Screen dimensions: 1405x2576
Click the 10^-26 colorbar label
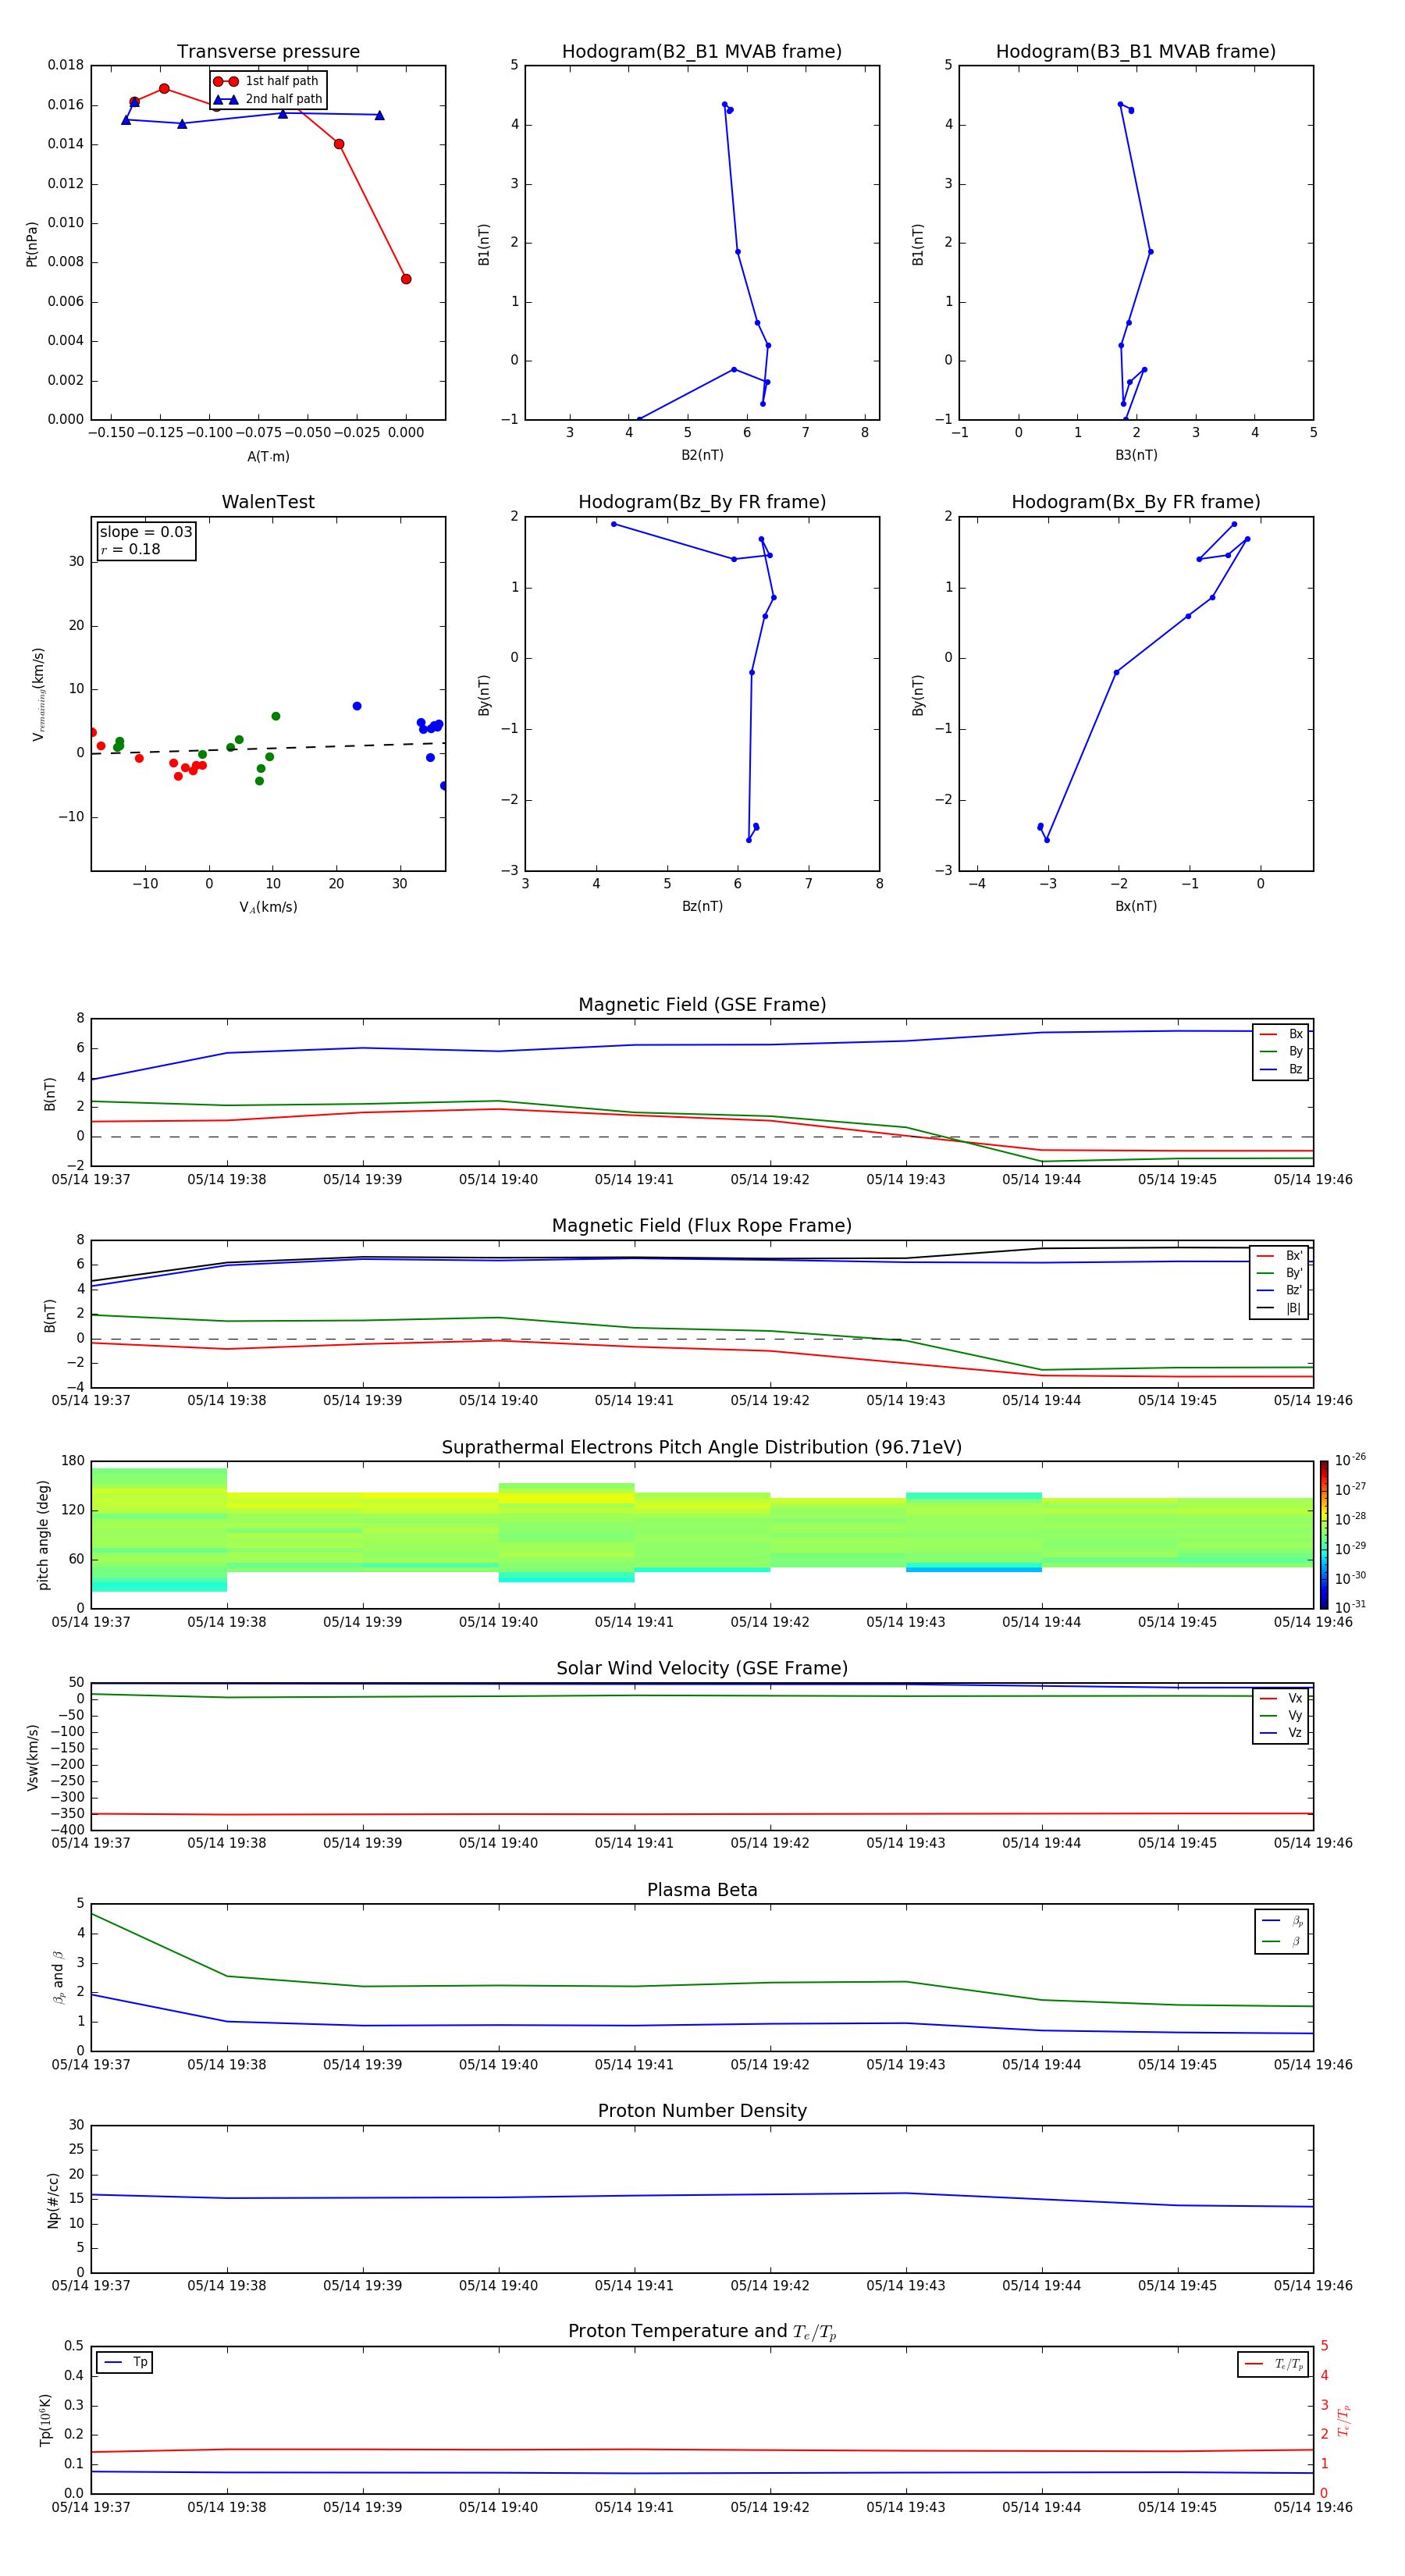pos(1351,1460)
